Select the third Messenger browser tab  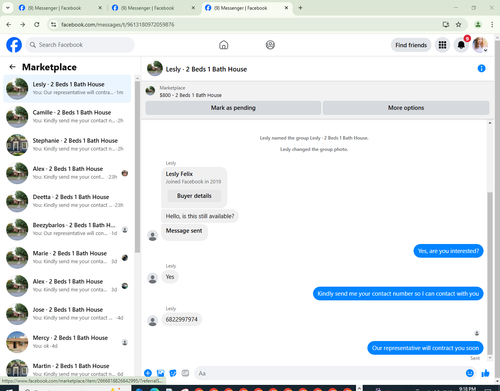(247, 8)
